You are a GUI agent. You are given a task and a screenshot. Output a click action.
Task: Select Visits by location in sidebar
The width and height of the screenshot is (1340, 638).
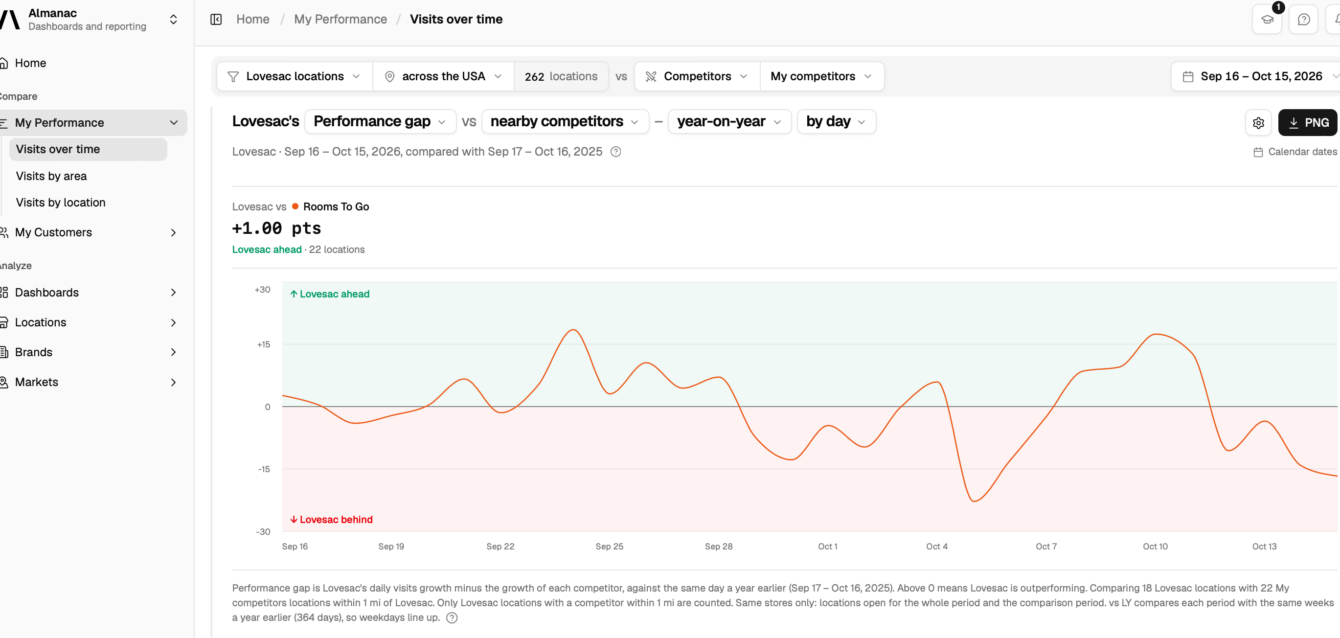tap(61, 202)
